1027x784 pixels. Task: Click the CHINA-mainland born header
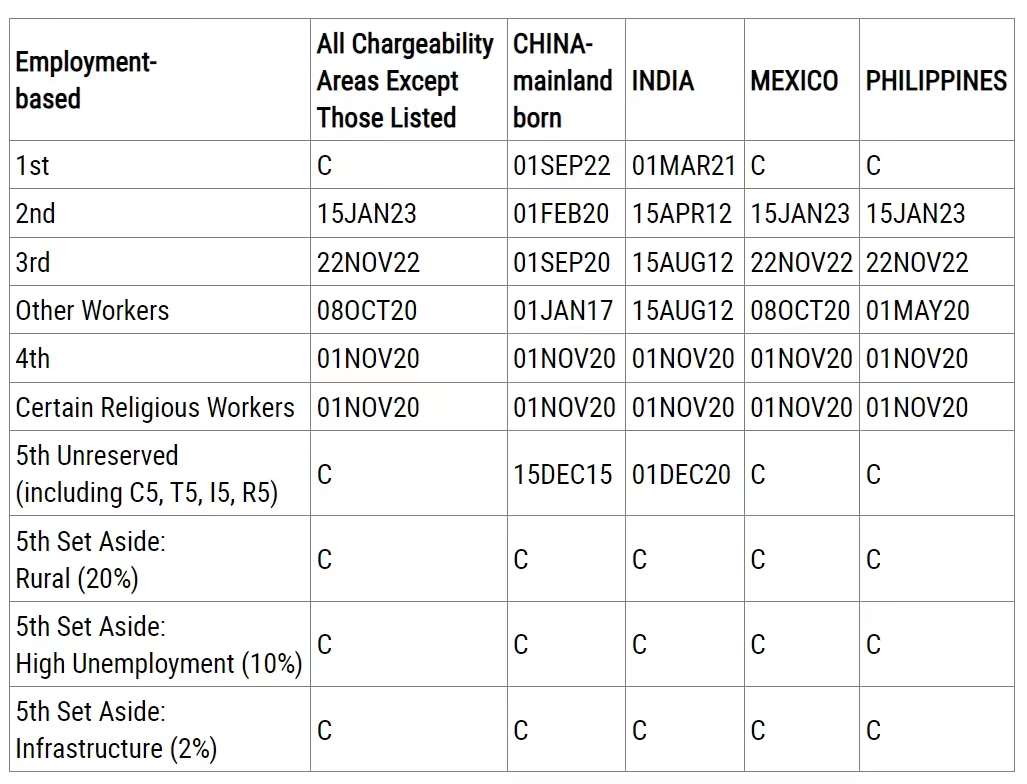[x=563, y=81]
